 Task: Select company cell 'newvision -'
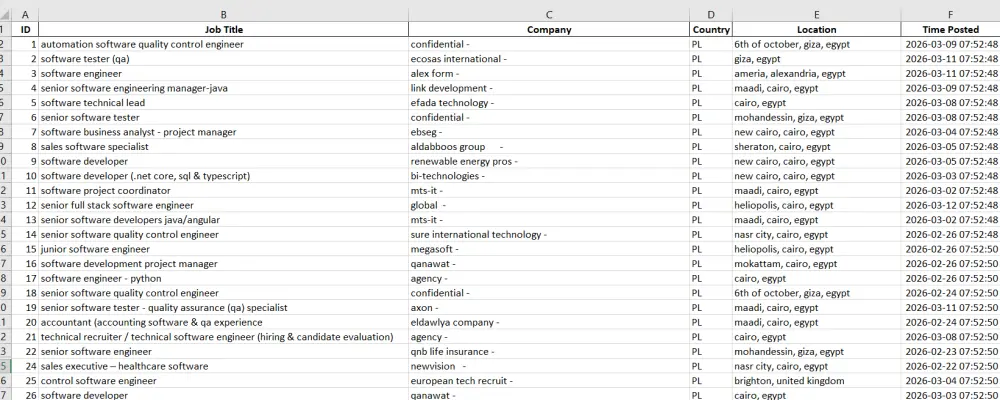(549, 367)
